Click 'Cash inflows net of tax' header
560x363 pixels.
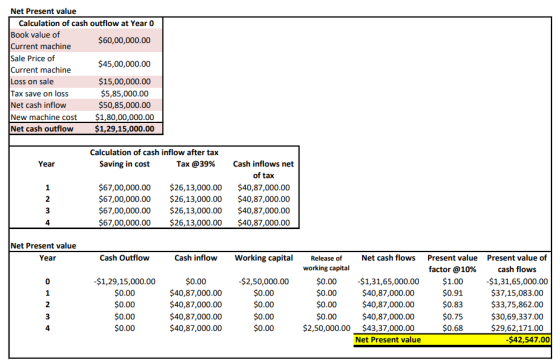(x=263, y=170)
